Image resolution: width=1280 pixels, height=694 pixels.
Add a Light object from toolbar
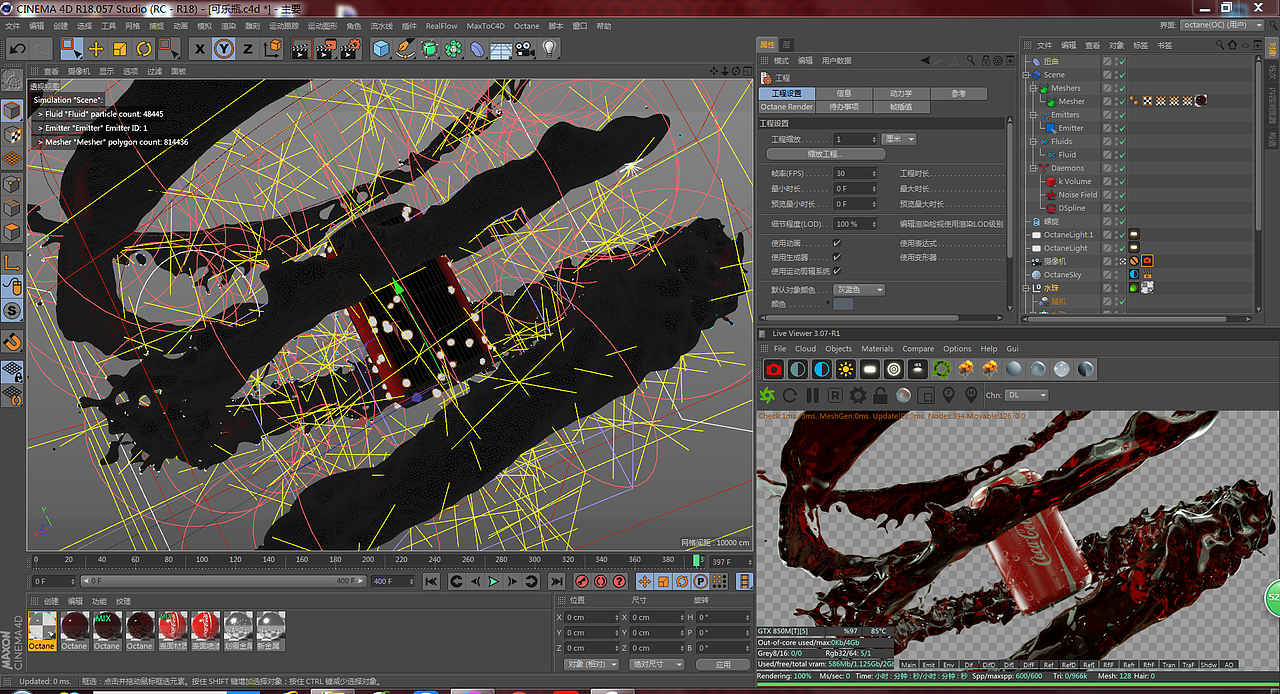(549, 48)
